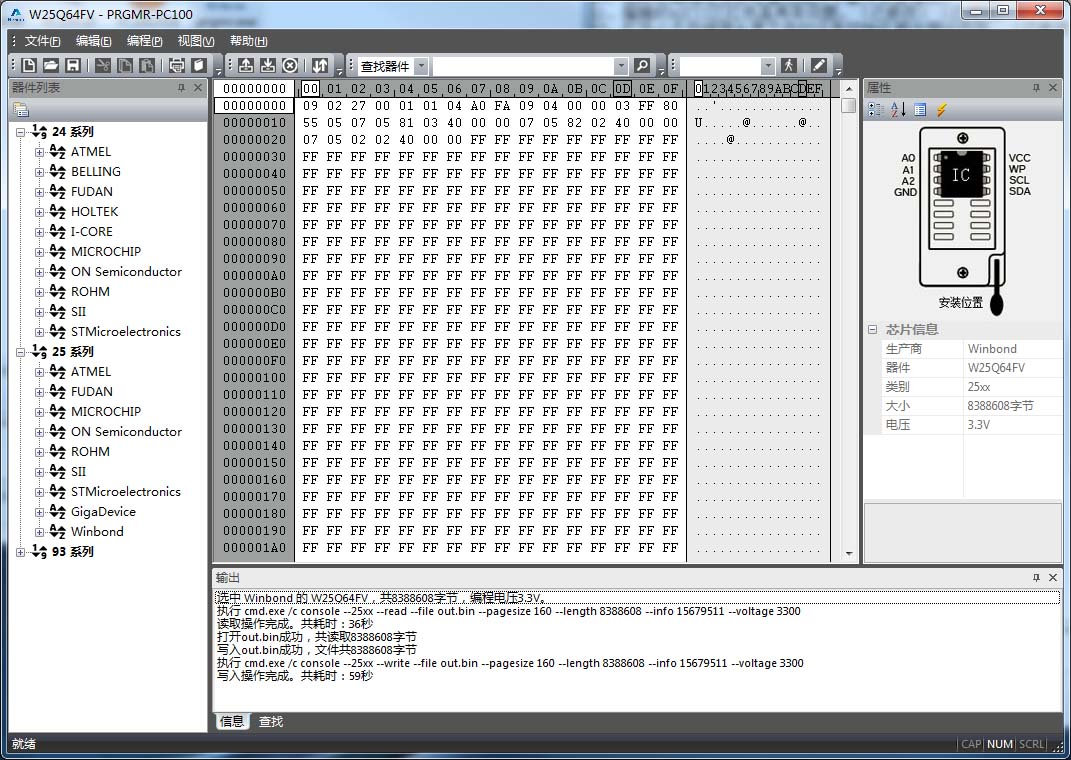Expand BELLING in 24 系列
Viewport: 1071px width, 760px height.
tap(40, 172)
